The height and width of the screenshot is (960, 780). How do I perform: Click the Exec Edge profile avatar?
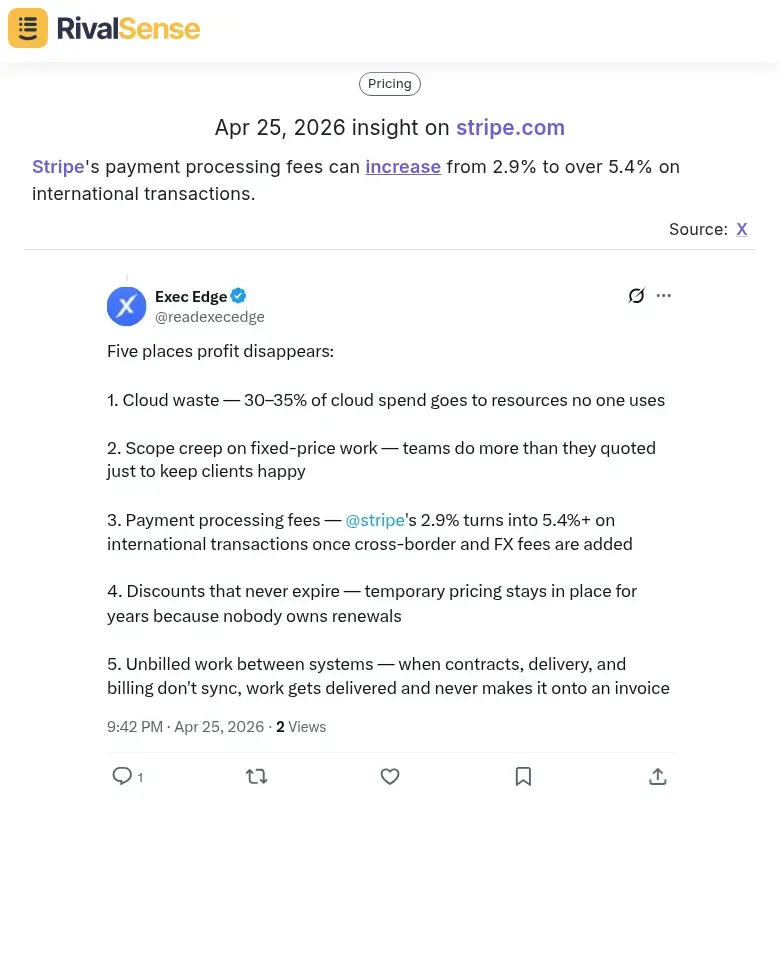126,306
